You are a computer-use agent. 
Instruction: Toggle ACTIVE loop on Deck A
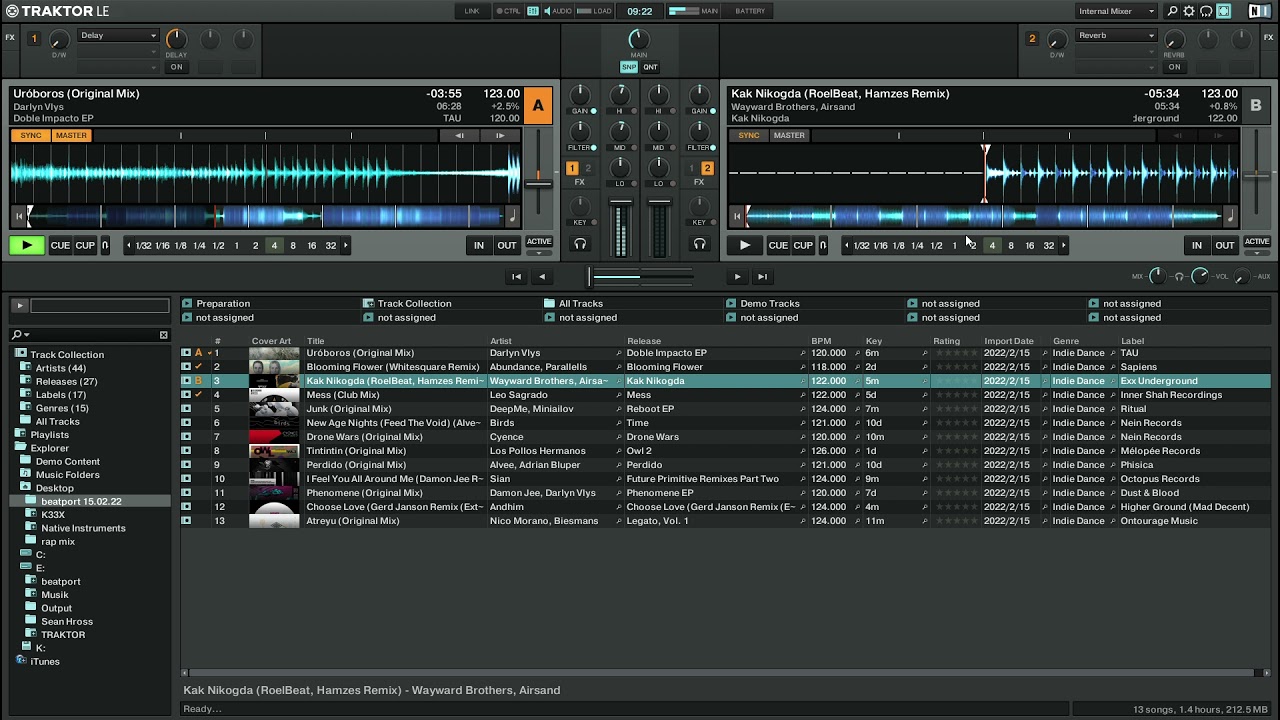539,242
